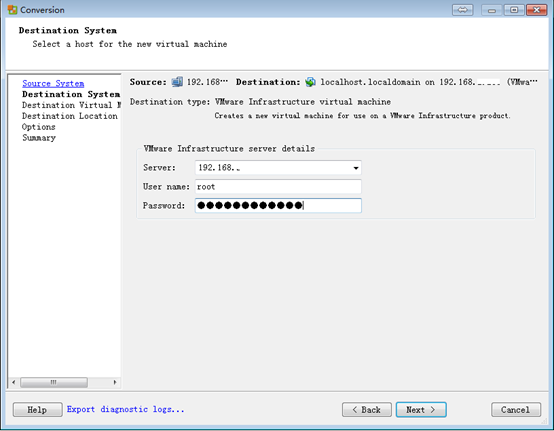Viewport: 554px width, 431px height.
Task: Open Export diagnostic logs link
Action: 125,409
